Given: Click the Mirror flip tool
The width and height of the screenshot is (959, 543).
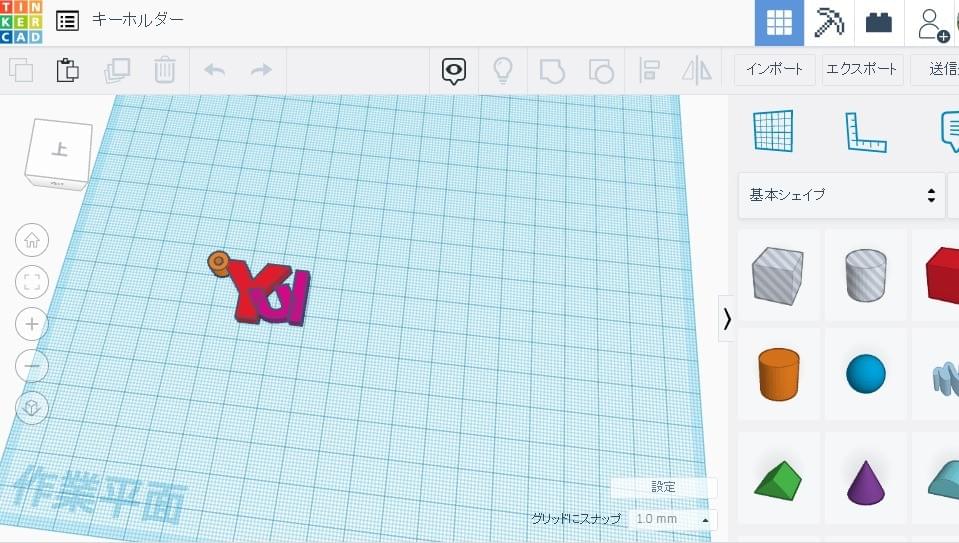Looking at the screenshot, I should click(x=697, y=70).
